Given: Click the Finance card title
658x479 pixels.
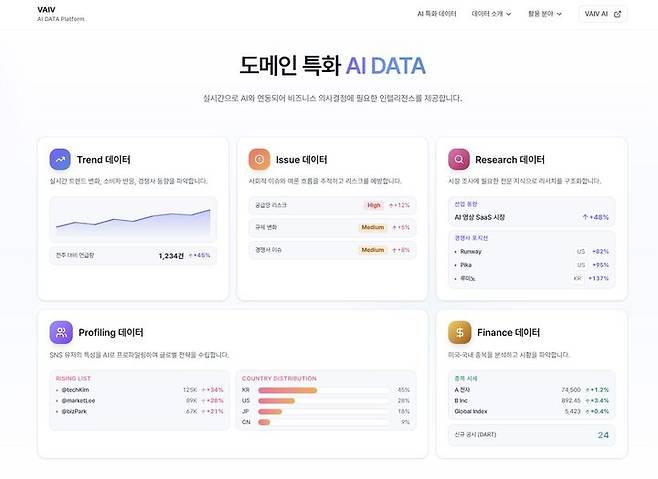Looking at the screenshot, I should [509, 332].
